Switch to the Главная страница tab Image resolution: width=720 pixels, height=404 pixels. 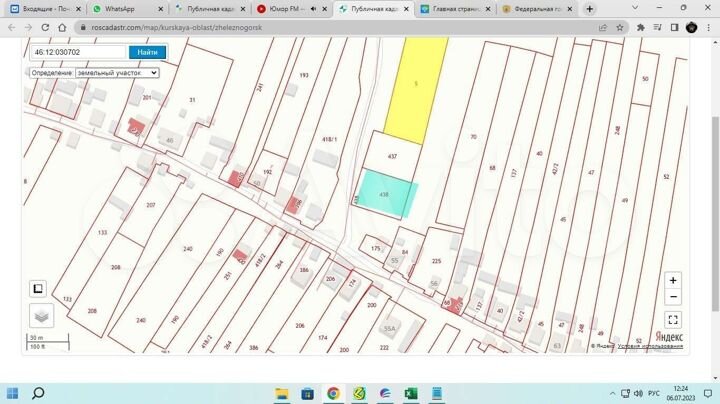[x=456, y=9]
